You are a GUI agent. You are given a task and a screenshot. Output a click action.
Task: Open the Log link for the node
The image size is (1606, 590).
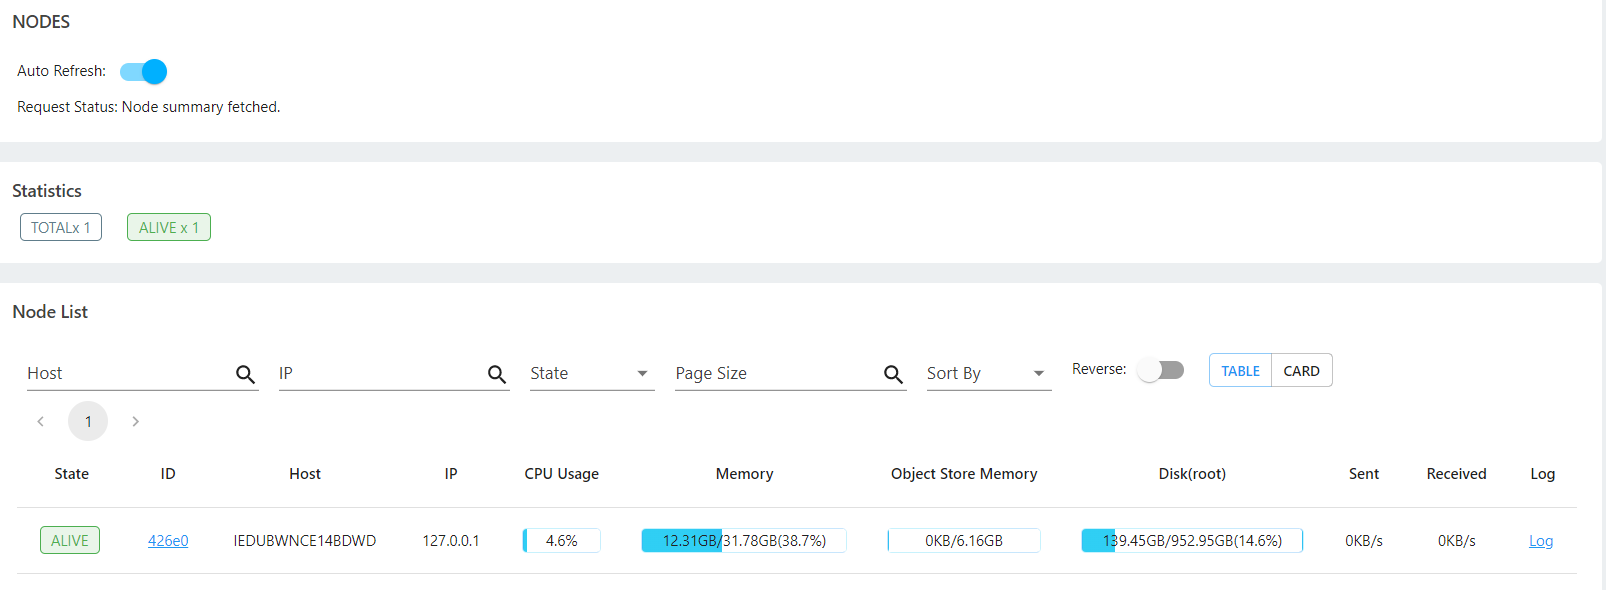[x=1541, y=541]
